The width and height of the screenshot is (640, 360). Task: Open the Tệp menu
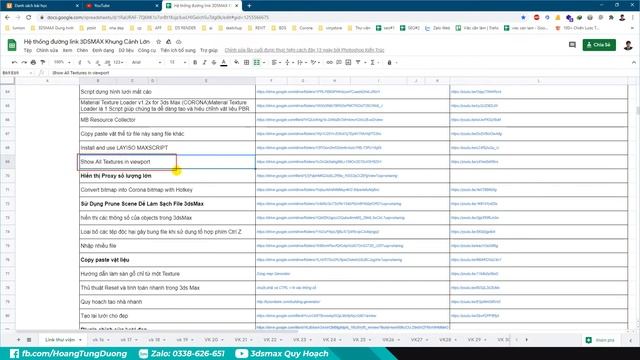pos(27,50)
